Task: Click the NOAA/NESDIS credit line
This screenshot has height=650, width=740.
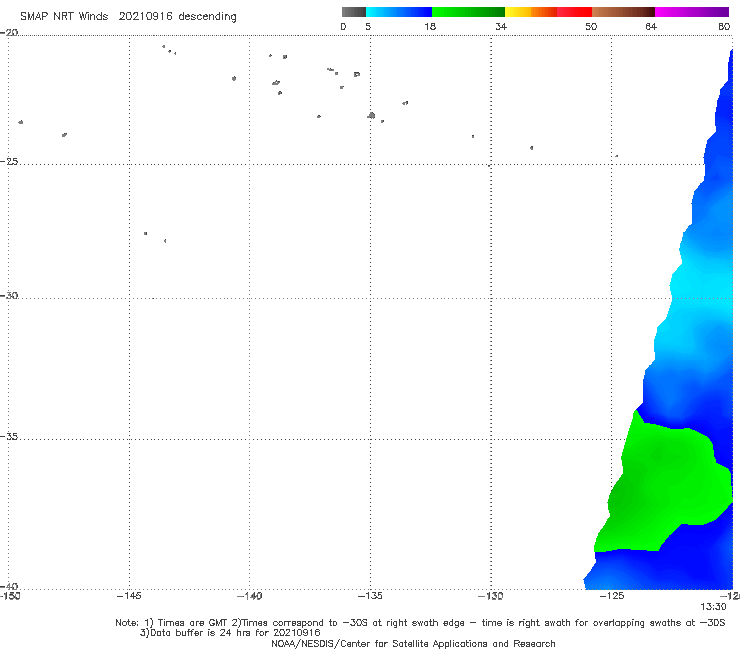Action: 413,643
